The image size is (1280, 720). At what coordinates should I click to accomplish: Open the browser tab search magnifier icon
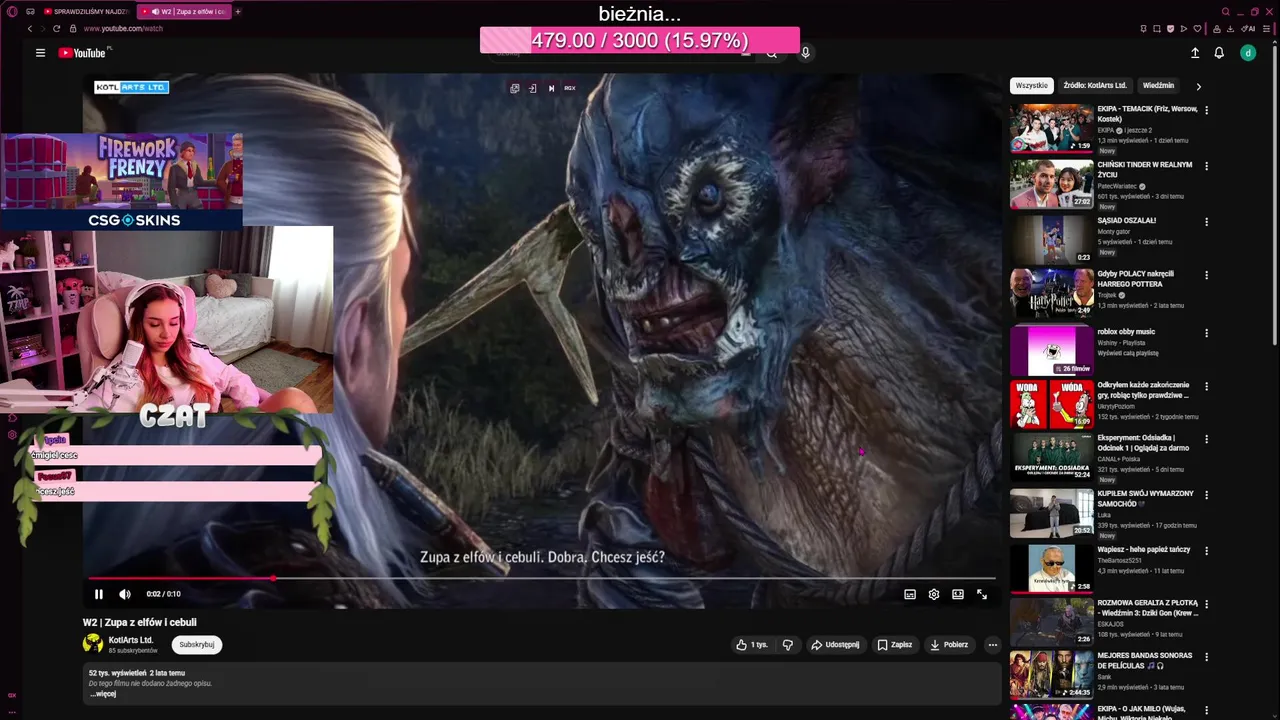click(x=1226, y=11)
